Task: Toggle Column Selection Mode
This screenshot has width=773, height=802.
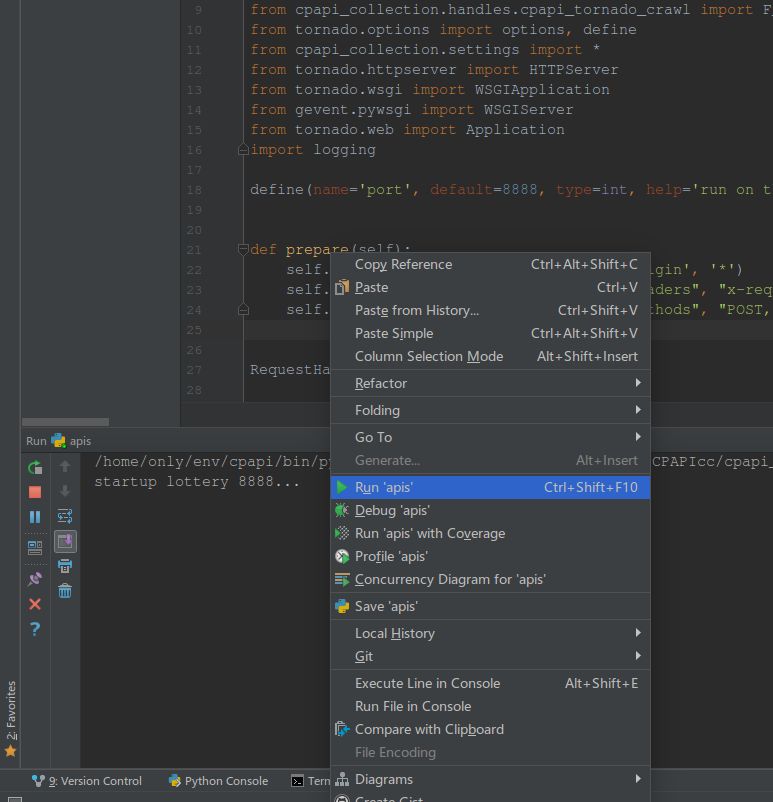Action: coord(490,357)
